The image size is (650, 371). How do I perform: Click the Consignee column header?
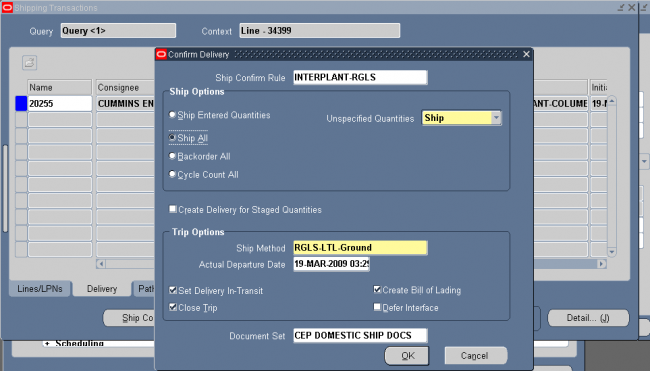pos(126,87)
